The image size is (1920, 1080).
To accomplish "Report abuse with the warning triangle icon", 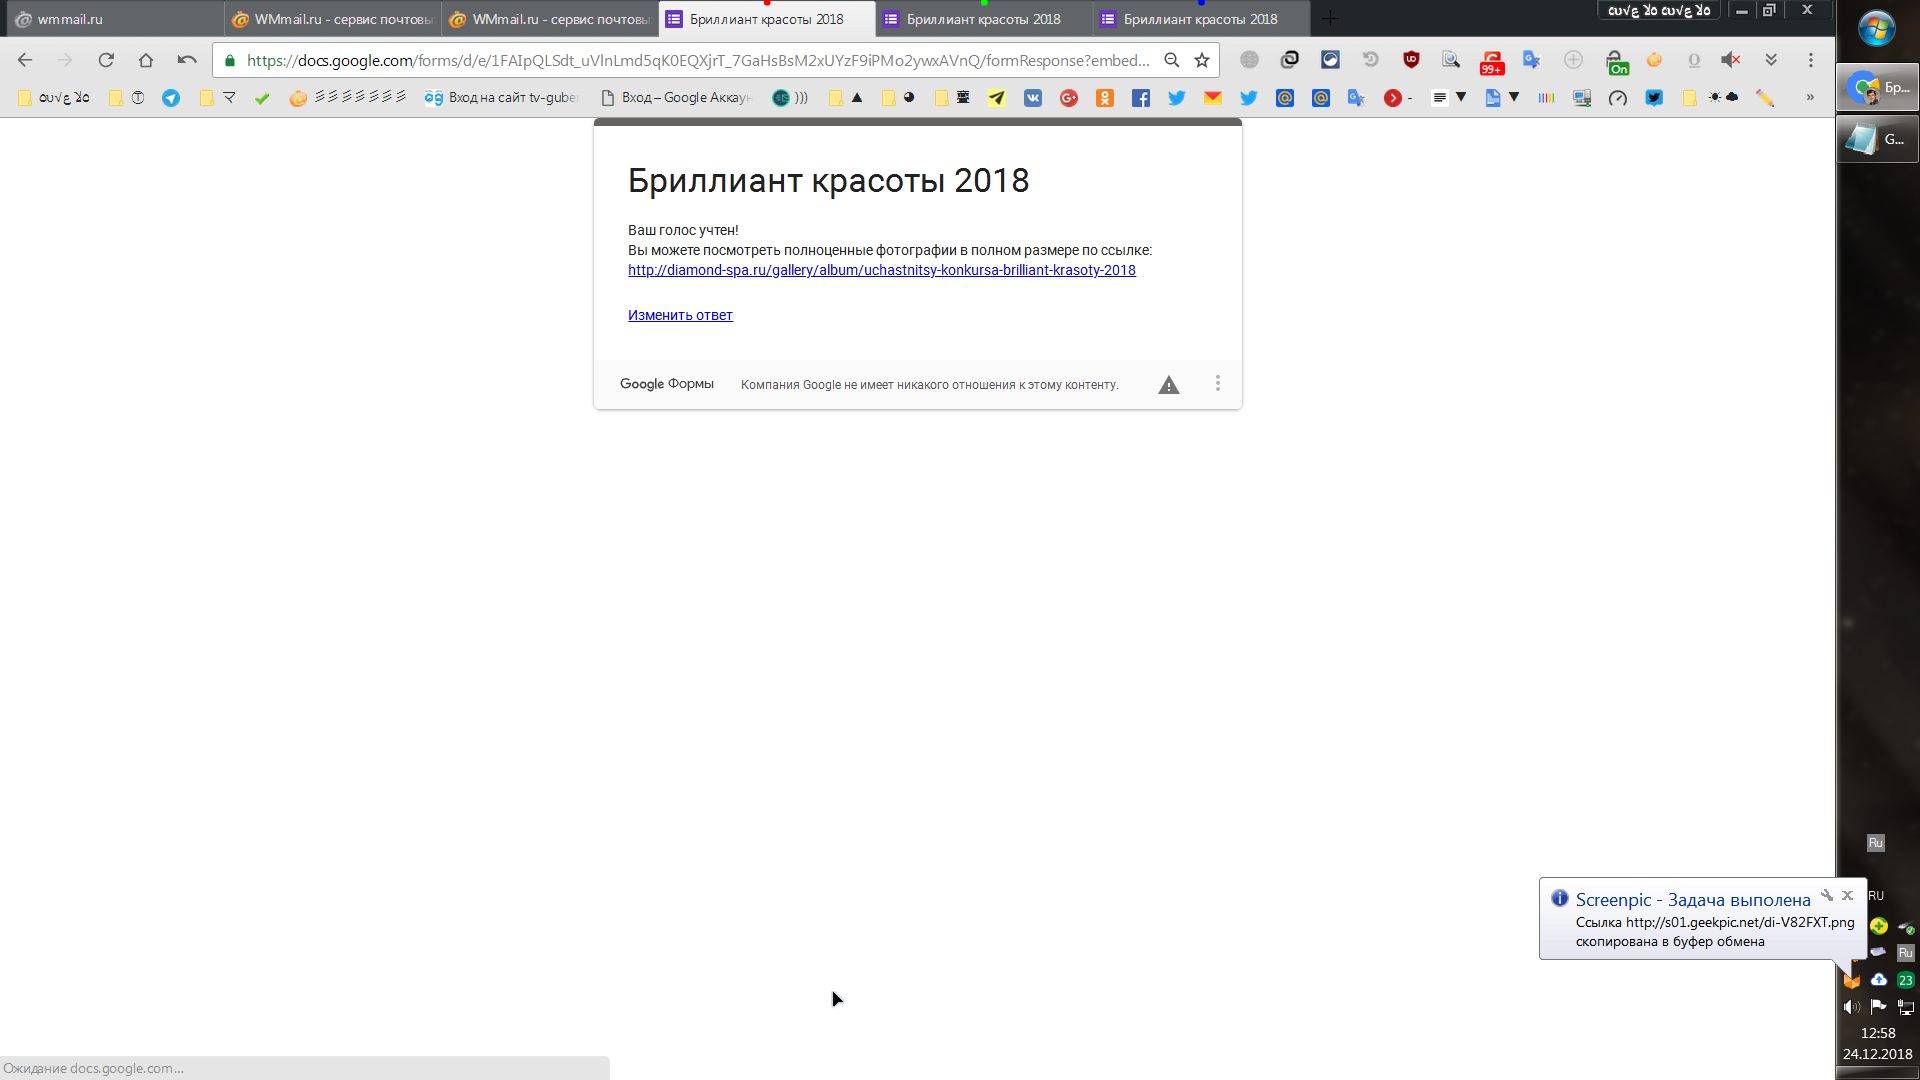I will [x=1168, y=385].
